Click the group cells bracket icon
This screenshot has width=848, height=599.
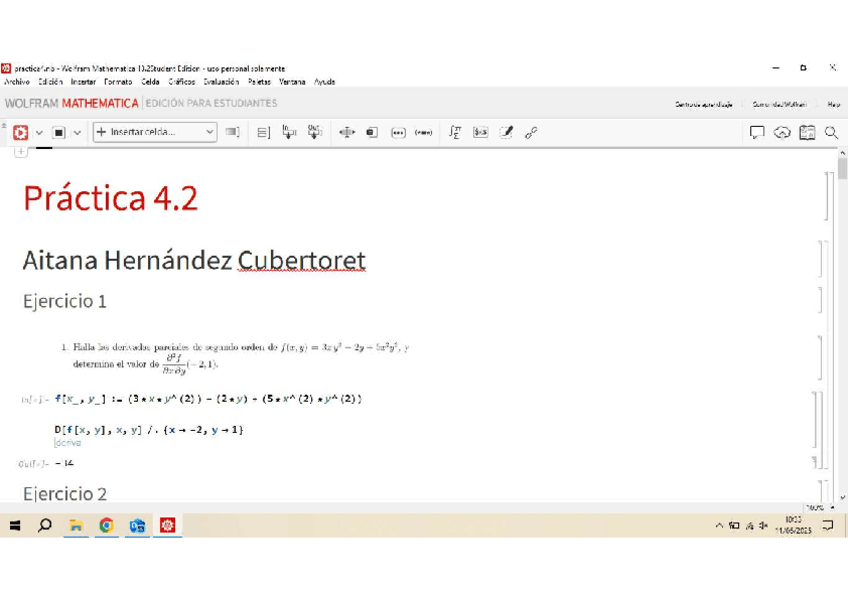pyautogui.click(x=263, y=132)
